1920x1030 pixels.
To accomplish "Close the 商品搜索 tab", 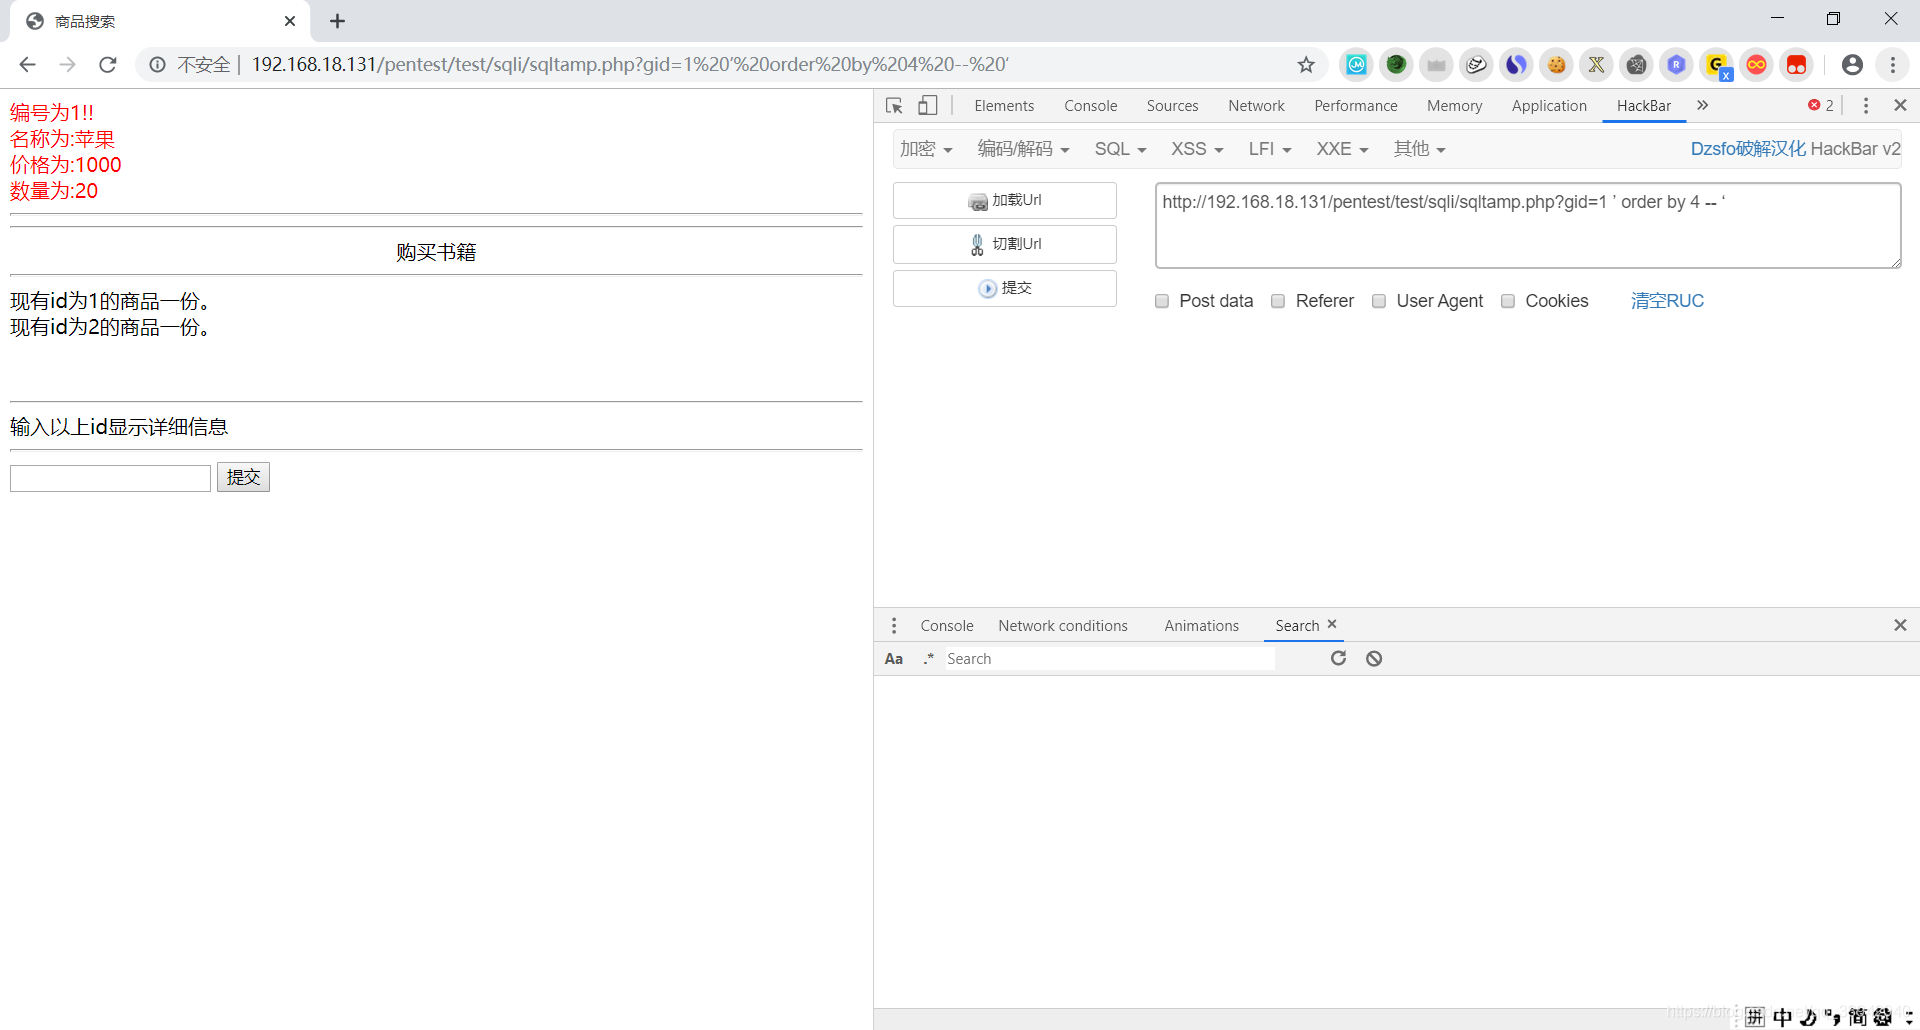I will (290, 21).
